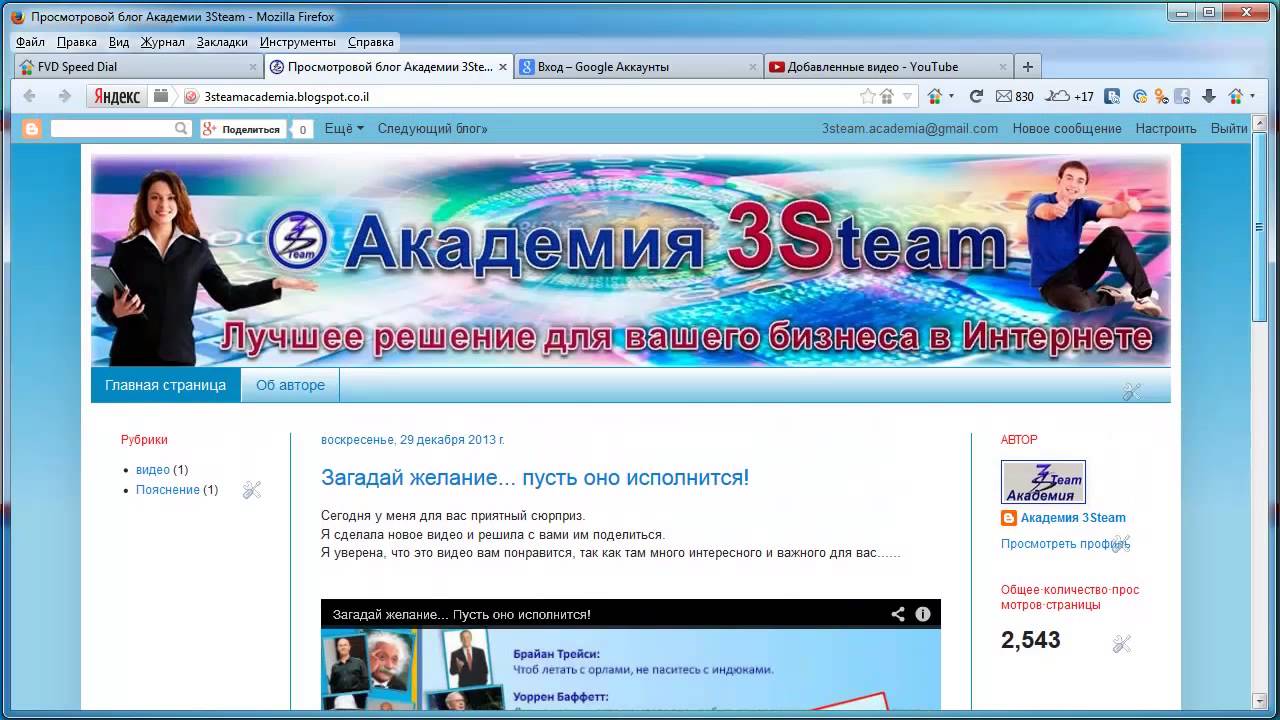Click the gray home icon inside the address bar
Image resolution: width=1280 pixels, height=720 pixels.
tap(887, 96)
